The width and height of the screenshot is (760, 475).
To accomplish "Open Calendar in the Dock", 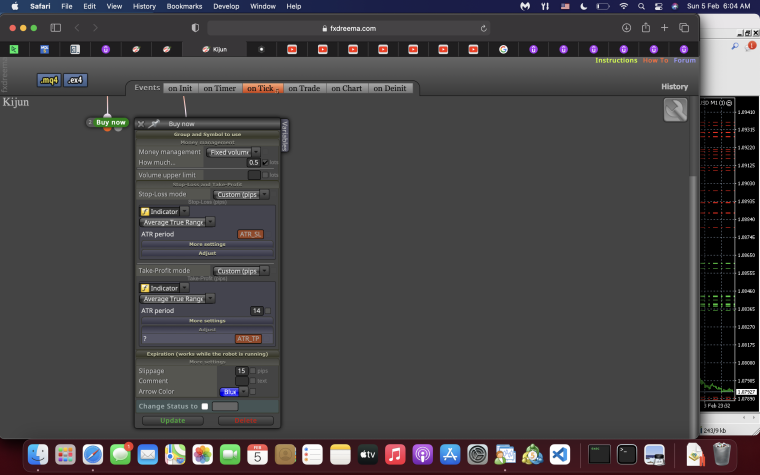I will [x=257, y=455].
